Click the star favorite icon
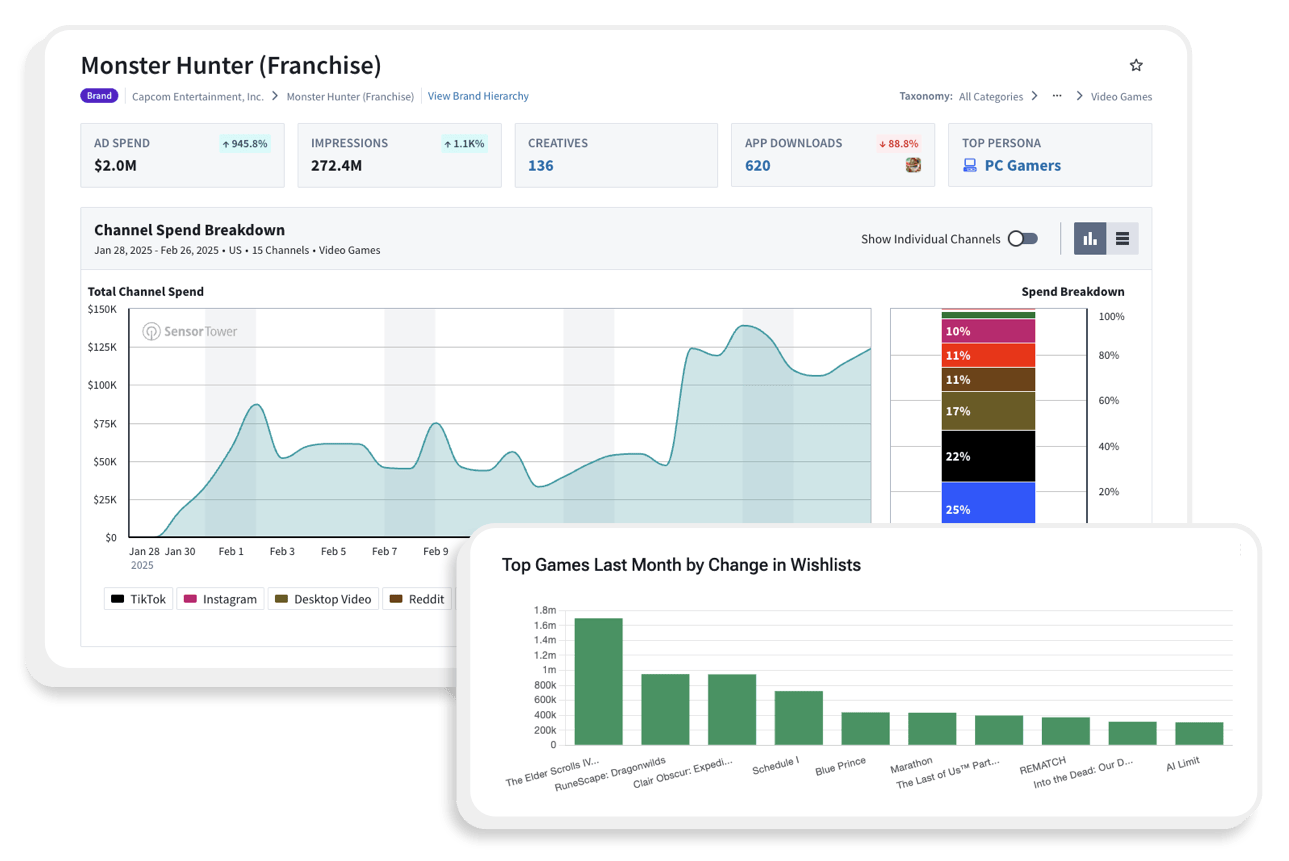The image size is (1289, 861). pyautogui.click(x=1136, y=66)
